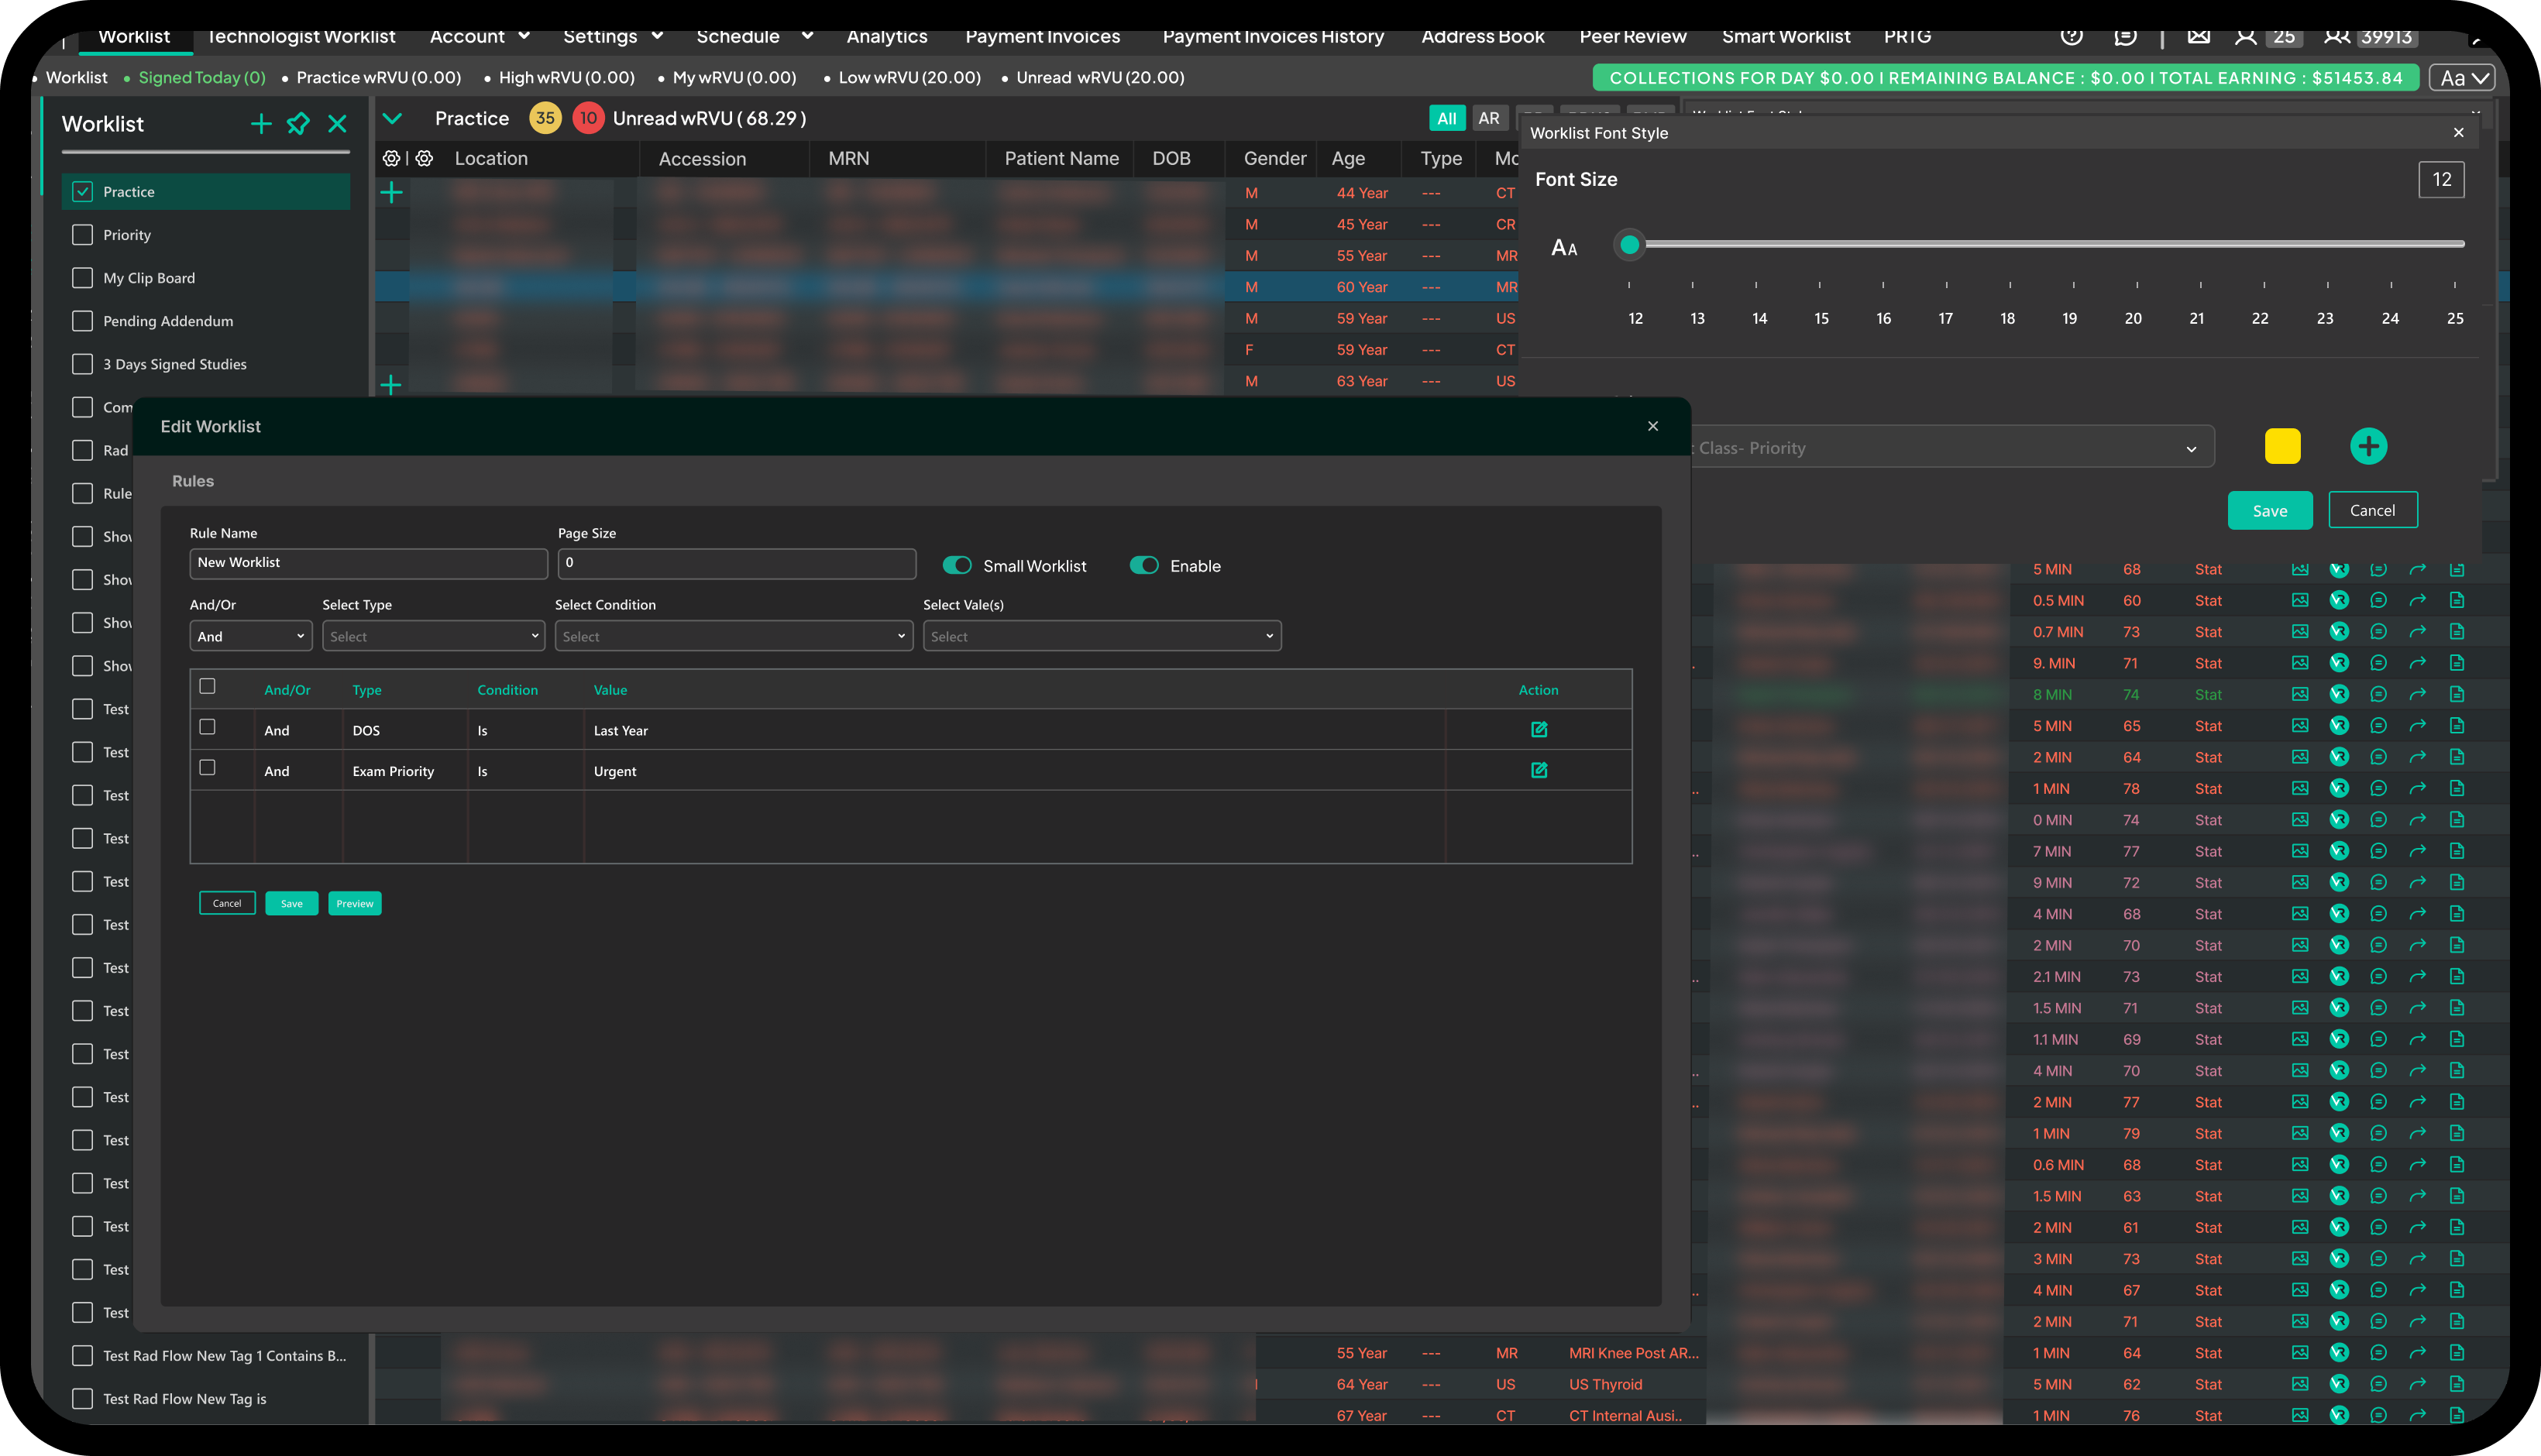Screen dimensions: 2541x1456
Task: Click Cancel in the Worklist Font Style panel
Action: (2372, 510)
